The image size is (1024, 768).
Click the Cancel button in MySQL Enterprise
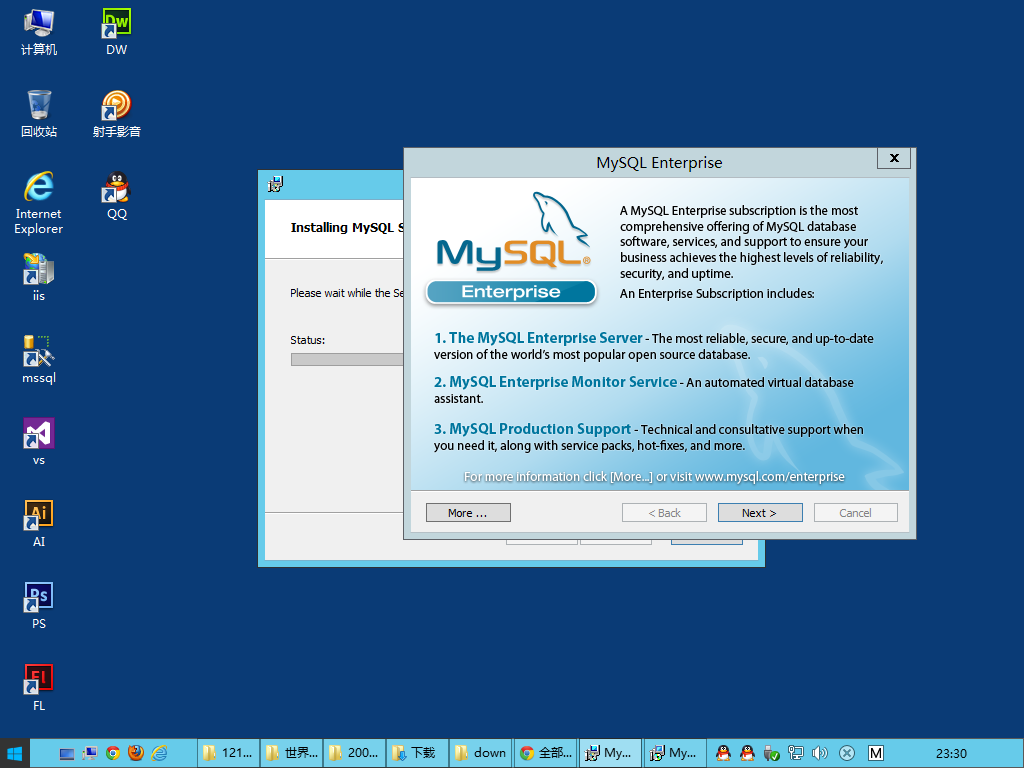(856, 513)
